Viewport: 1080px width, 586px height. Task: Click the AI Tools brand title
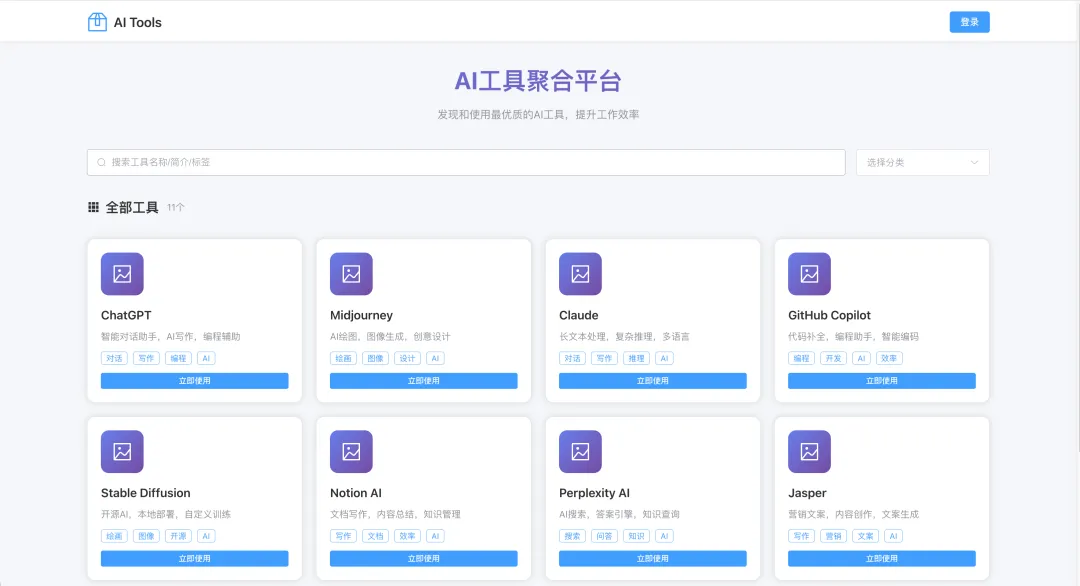click(137, 23)
